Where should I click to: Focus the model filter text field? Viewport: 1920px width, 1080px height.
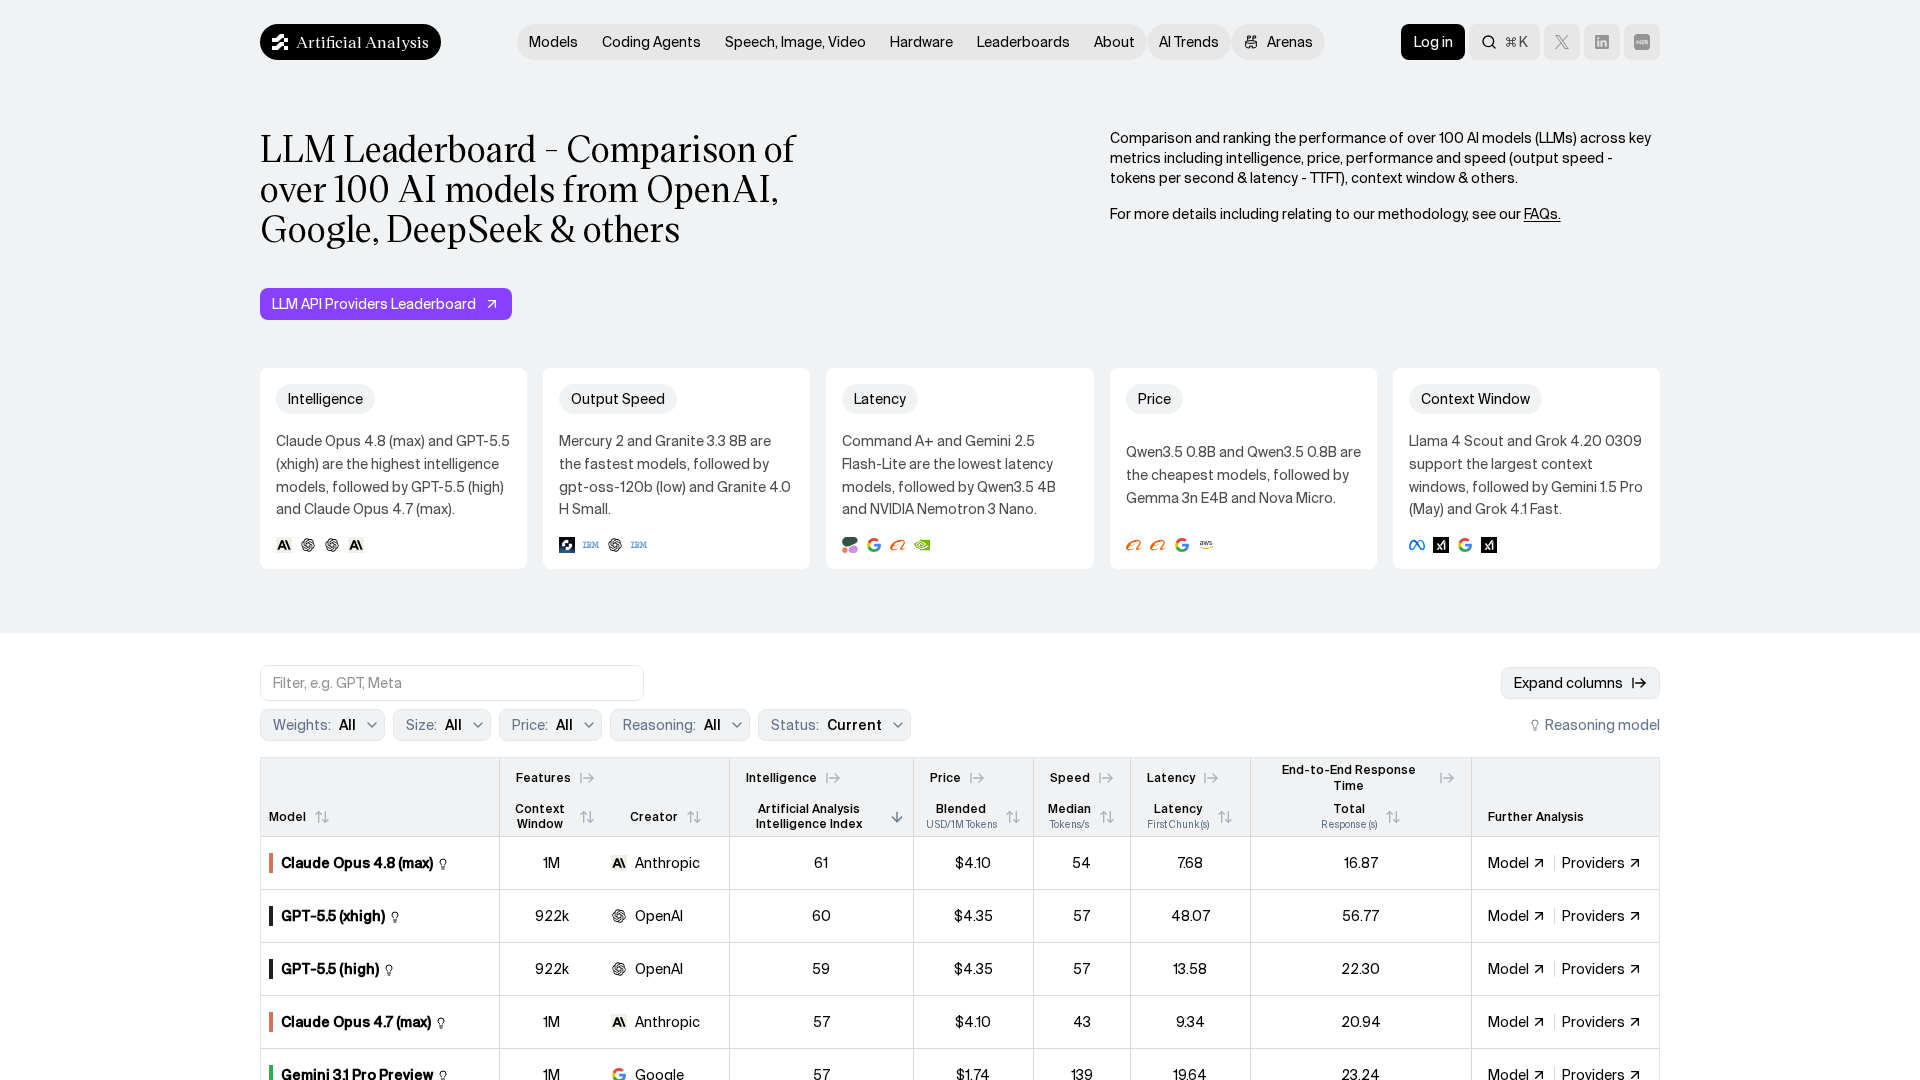tap(452, 683)
